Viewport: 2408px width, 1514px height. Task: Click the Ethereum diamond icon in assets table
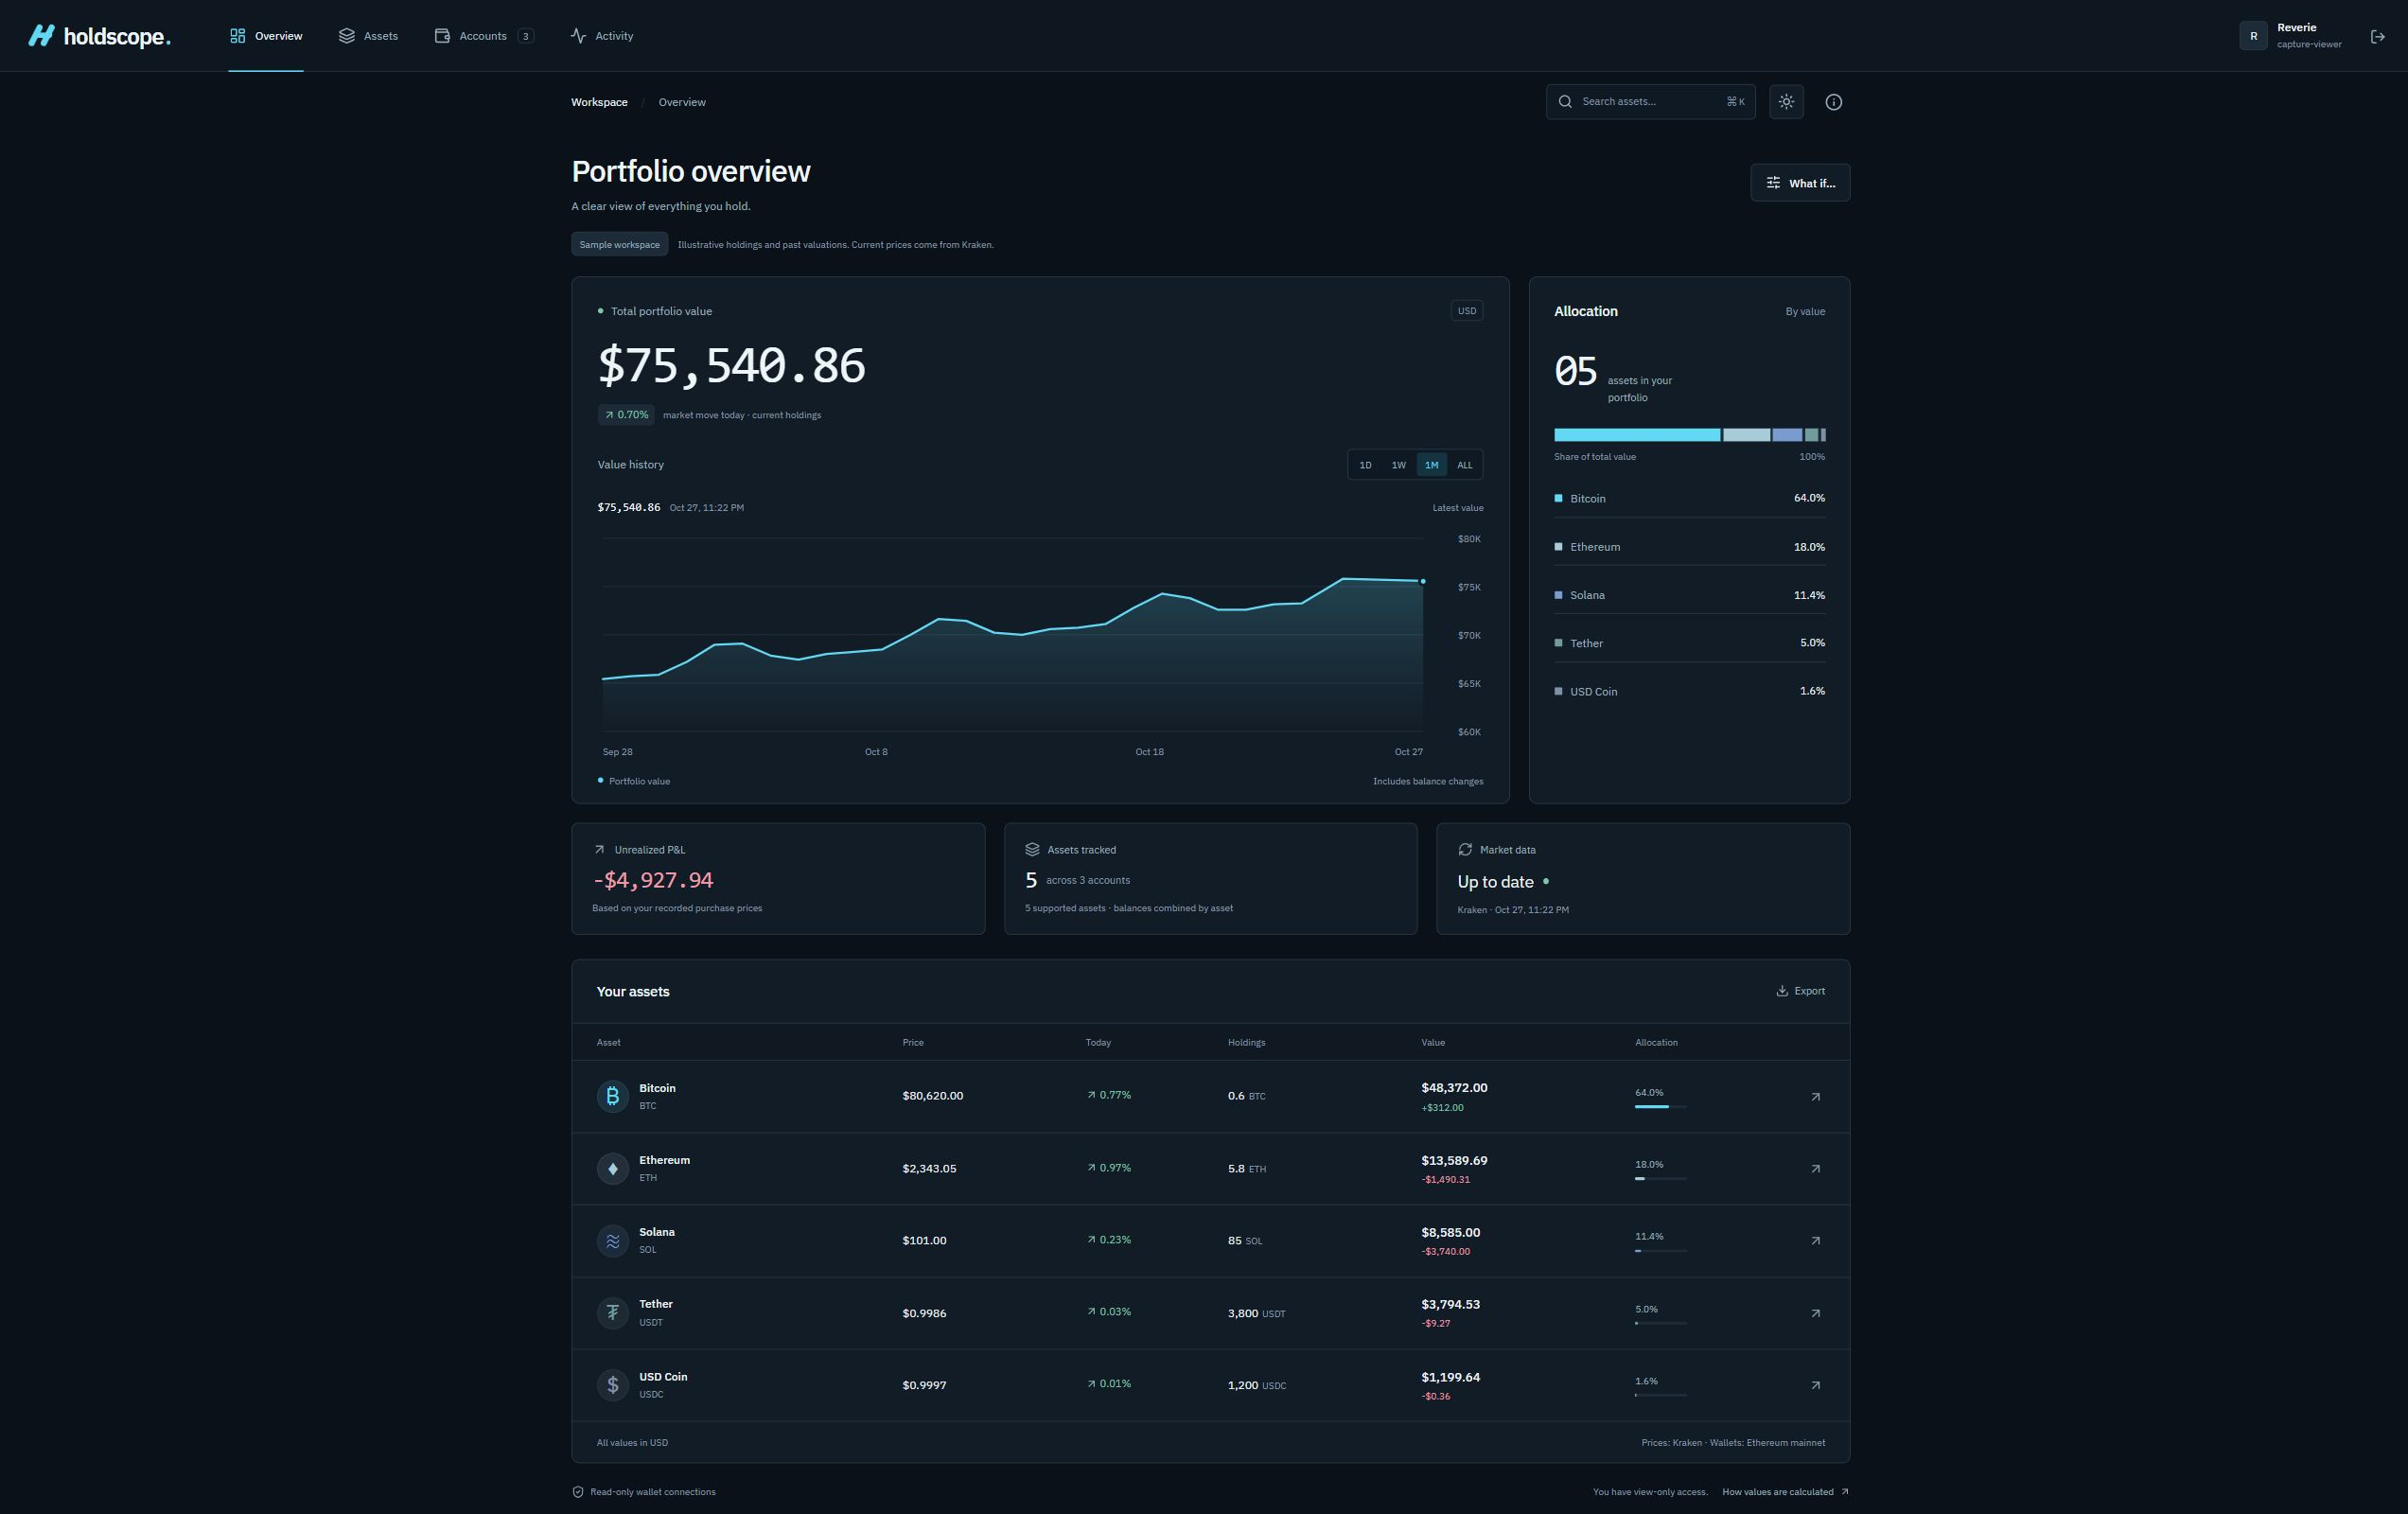click(613, 1168)
